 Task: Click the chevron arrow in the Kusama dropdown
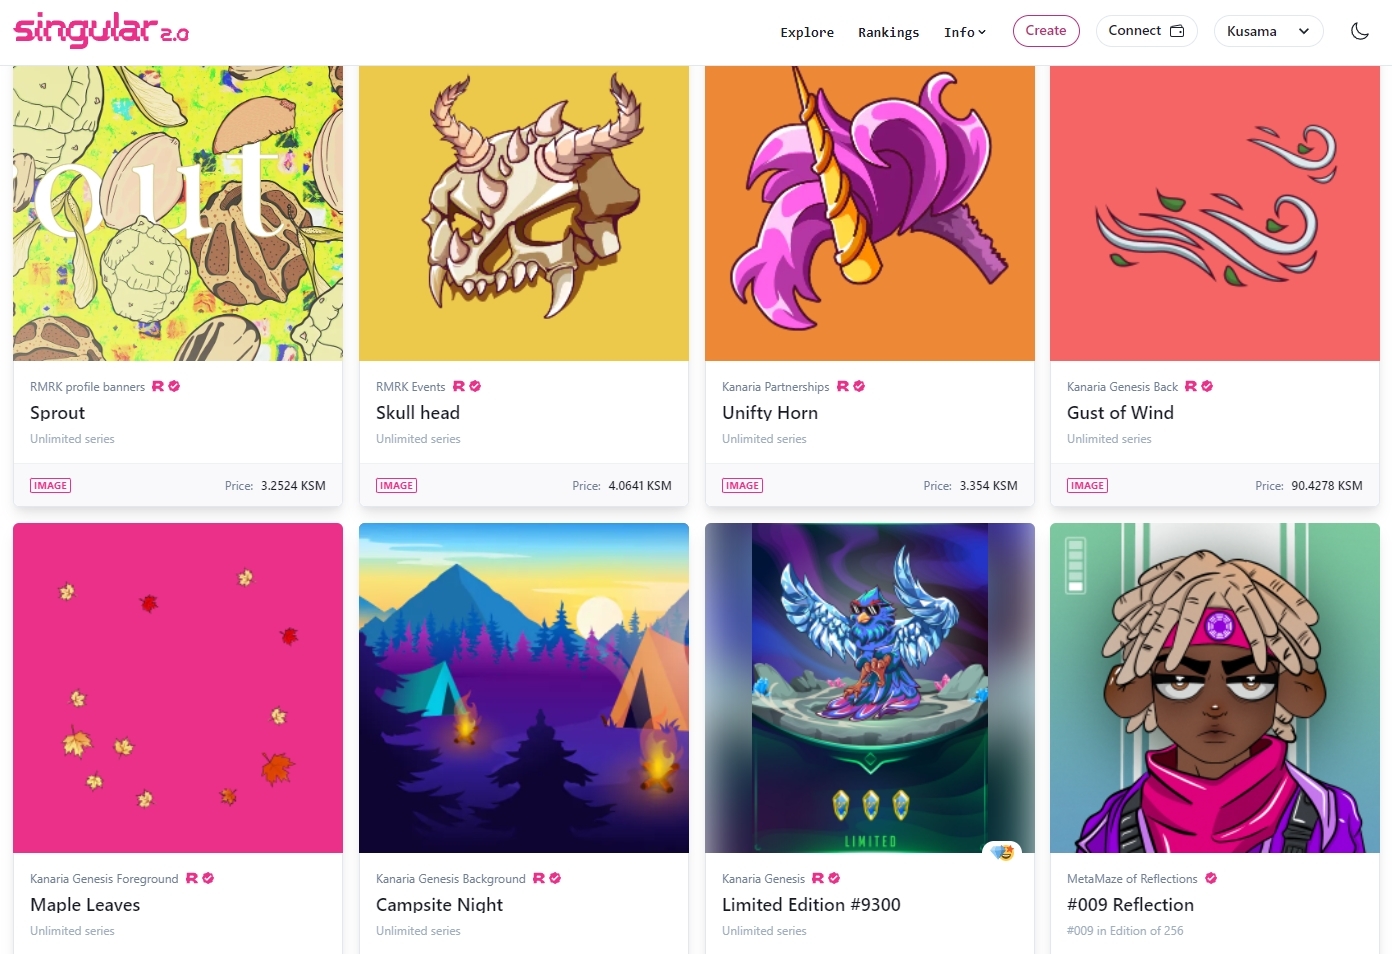pos(1304,31)
